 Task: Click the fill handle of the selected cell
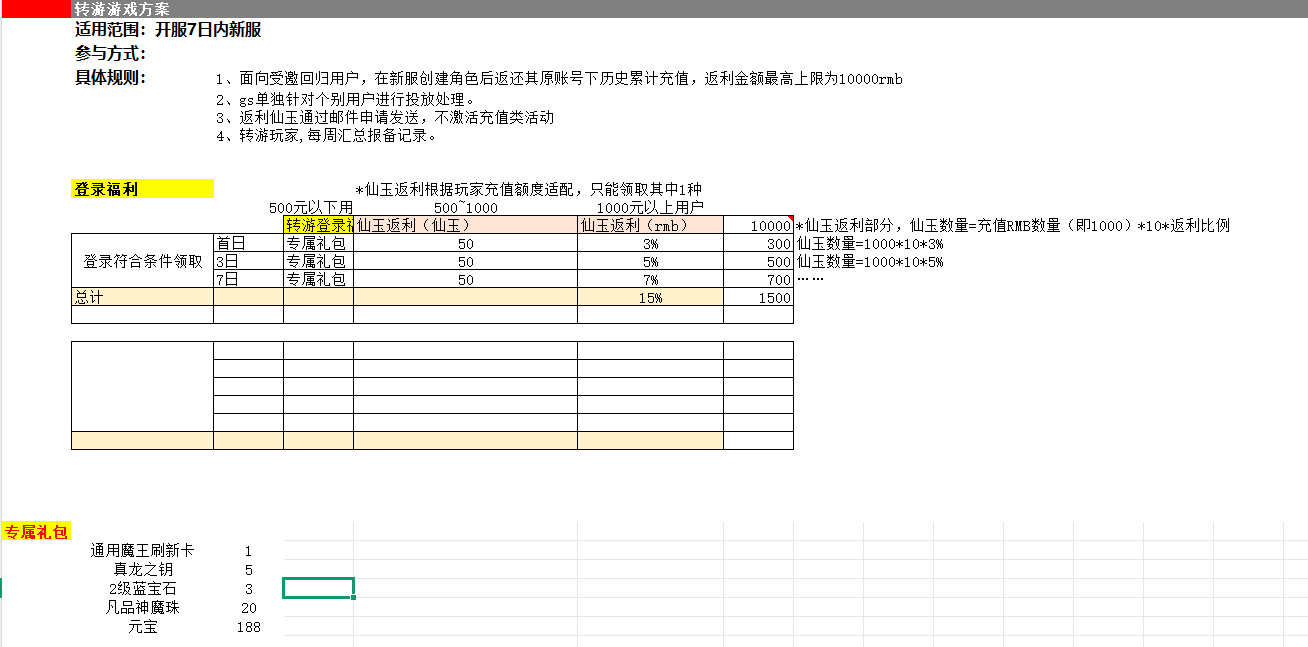(353, 598)
